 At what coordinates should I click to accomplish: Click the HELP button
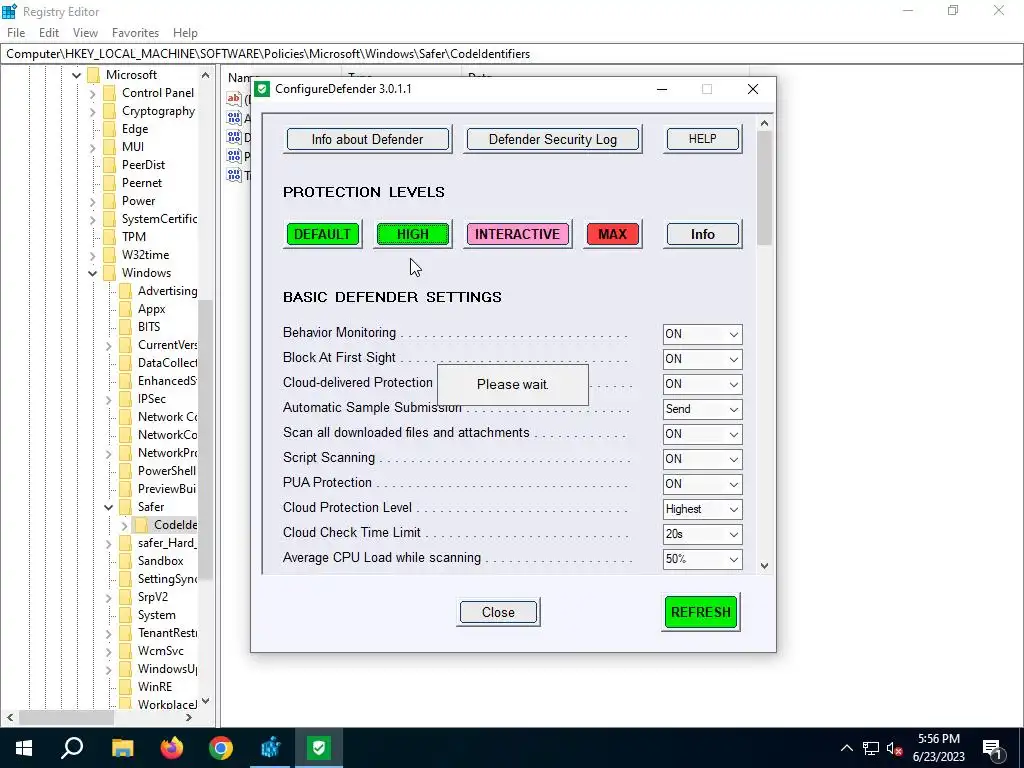(703, 139)
